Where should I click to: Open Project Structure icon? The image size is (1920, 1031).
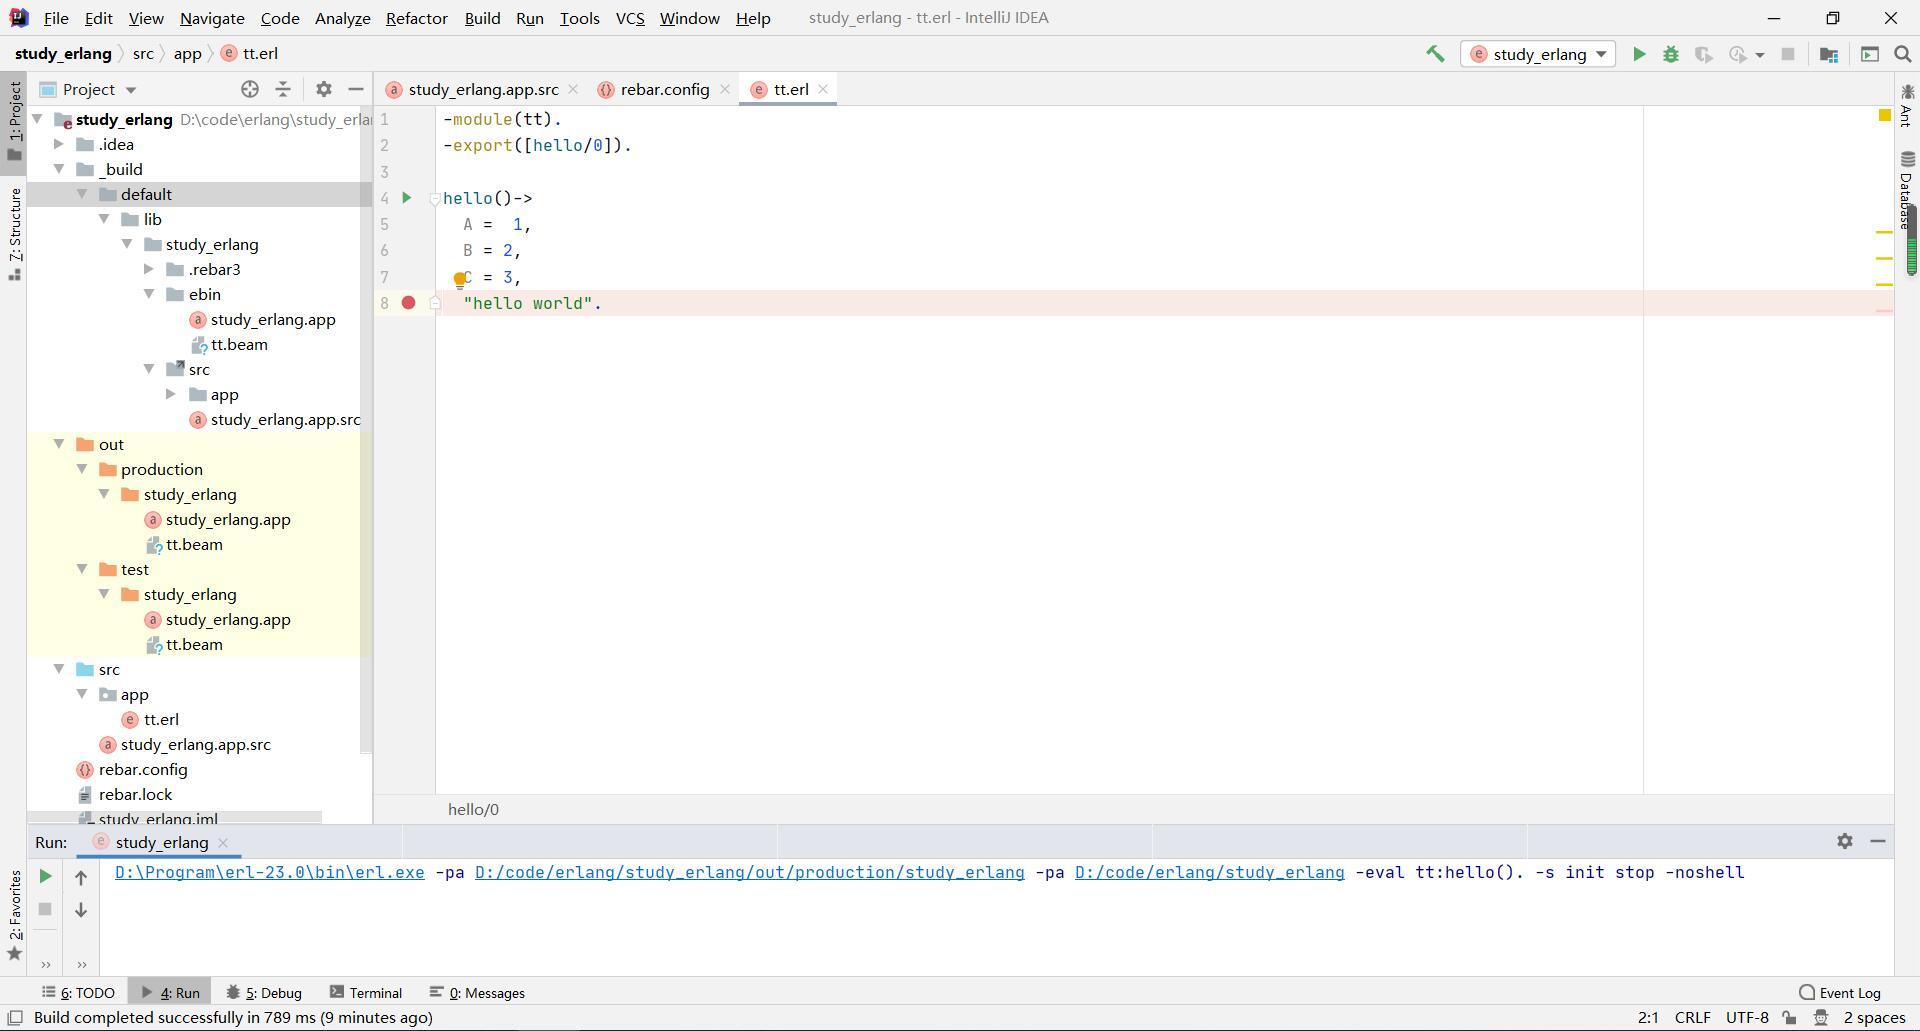coord(1829,54)
